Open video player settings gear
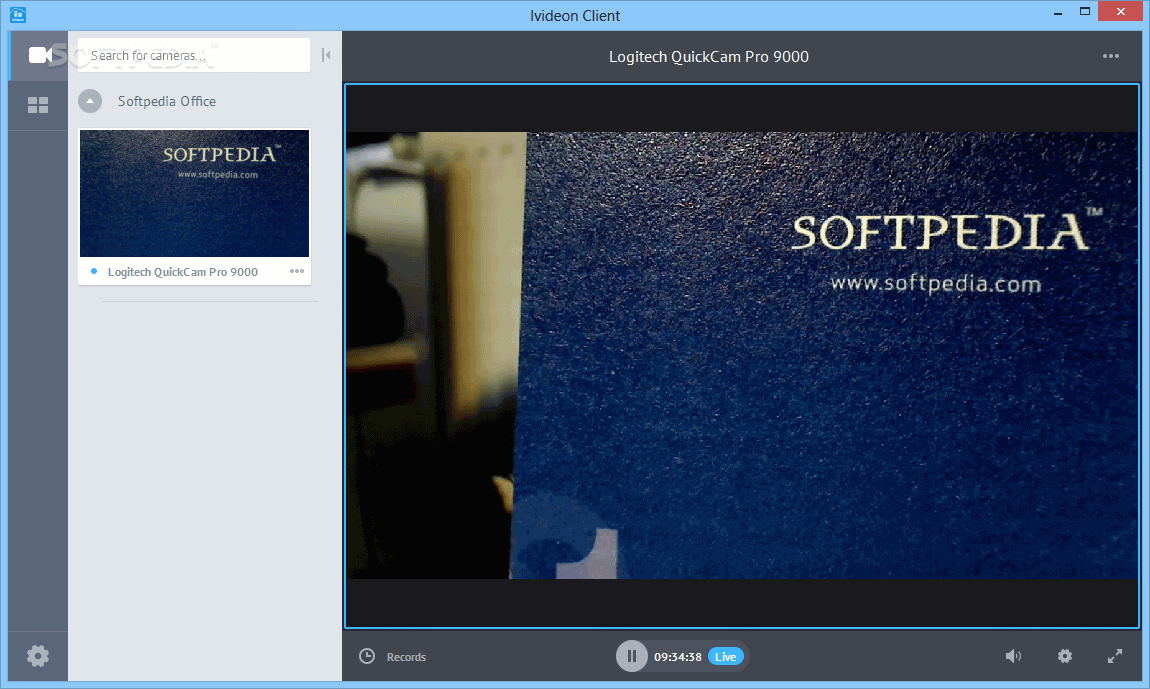Screen dimensions: 1150x689 pyautogui.click(x=1065, y=656)
